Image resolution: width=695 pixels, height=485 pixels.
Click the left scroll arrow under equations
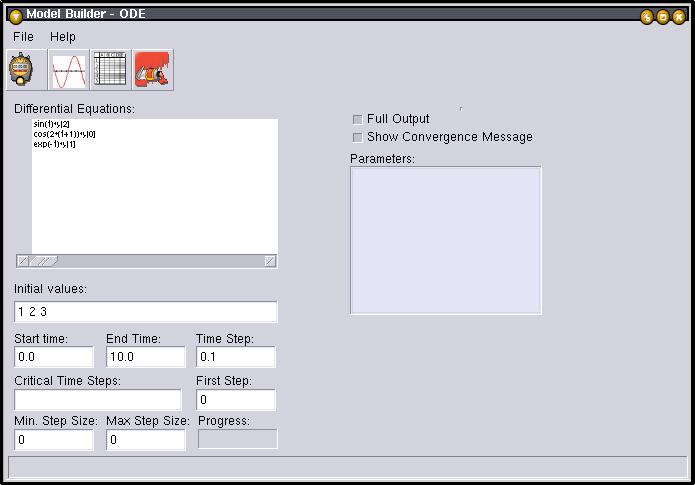point(23,261)
